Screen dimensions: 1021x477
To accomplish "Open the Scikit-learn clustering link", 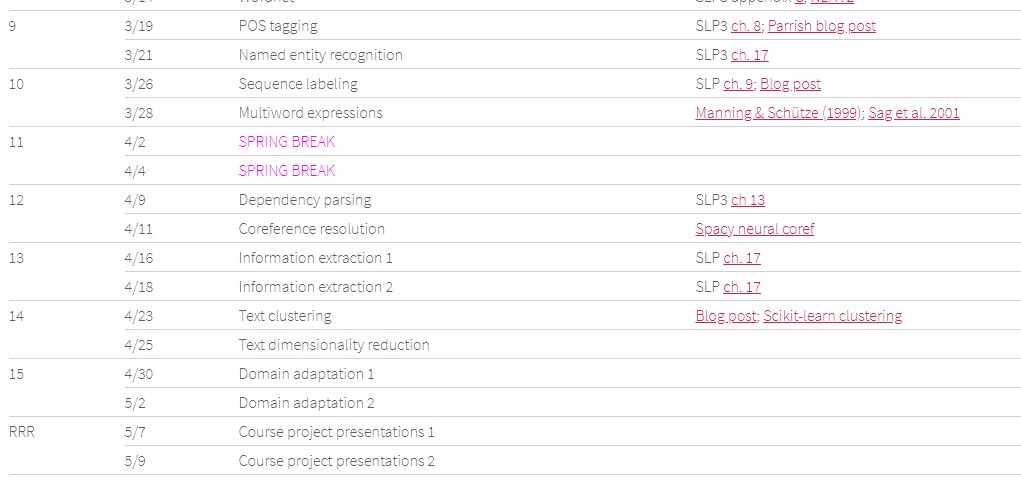I will tap(832, 316).
